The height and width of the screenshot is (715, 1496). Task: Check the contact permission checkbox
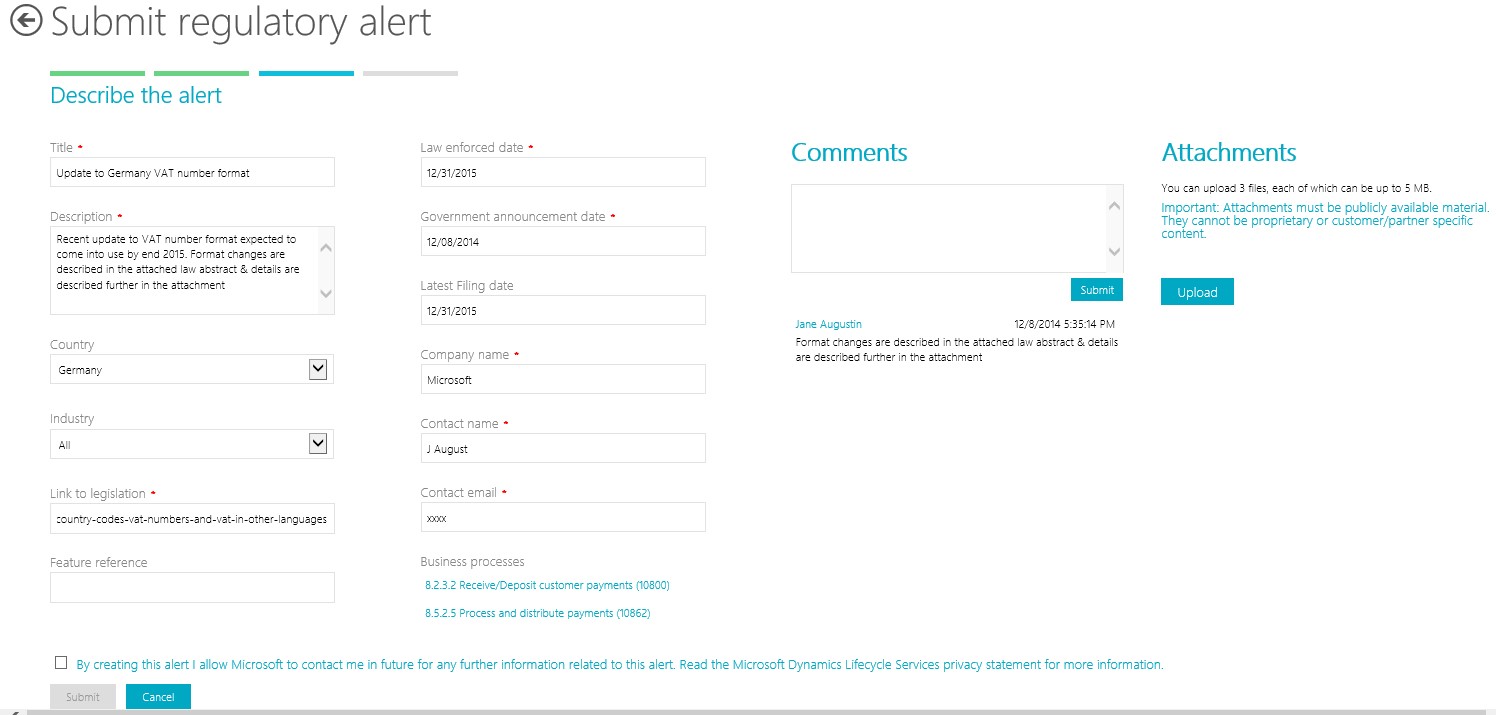pyautogui.click(x=61, y=662)
